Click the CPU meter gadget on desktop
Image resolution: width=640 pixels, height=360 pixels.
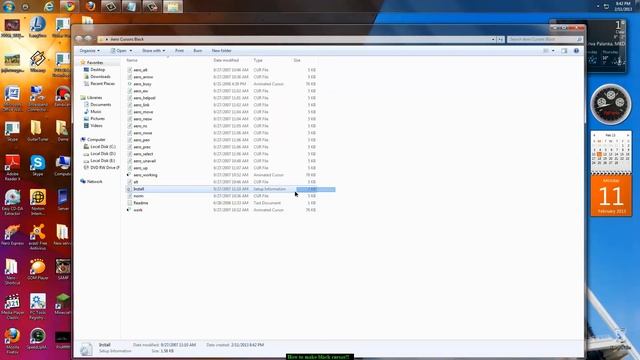(611, 104)
